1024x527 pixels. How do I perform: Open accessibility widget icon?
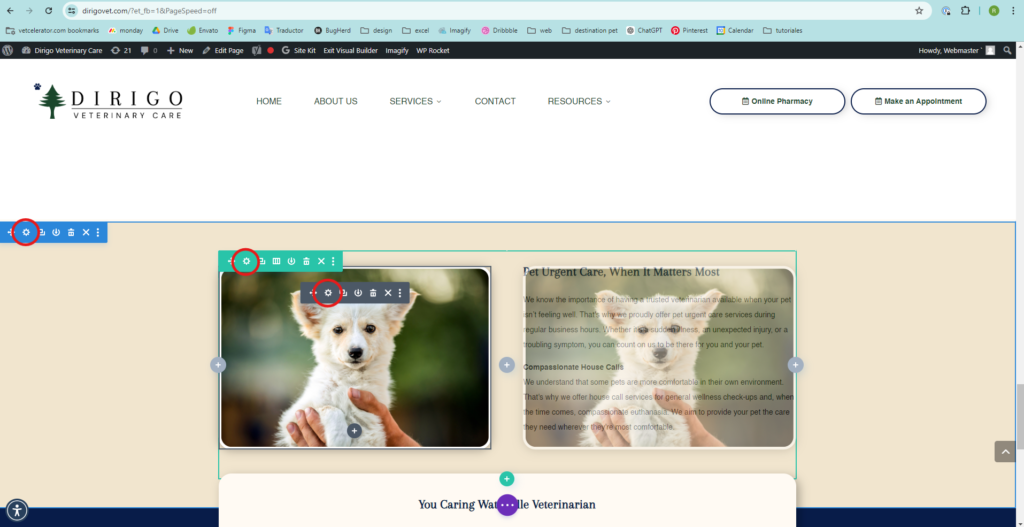17,511
